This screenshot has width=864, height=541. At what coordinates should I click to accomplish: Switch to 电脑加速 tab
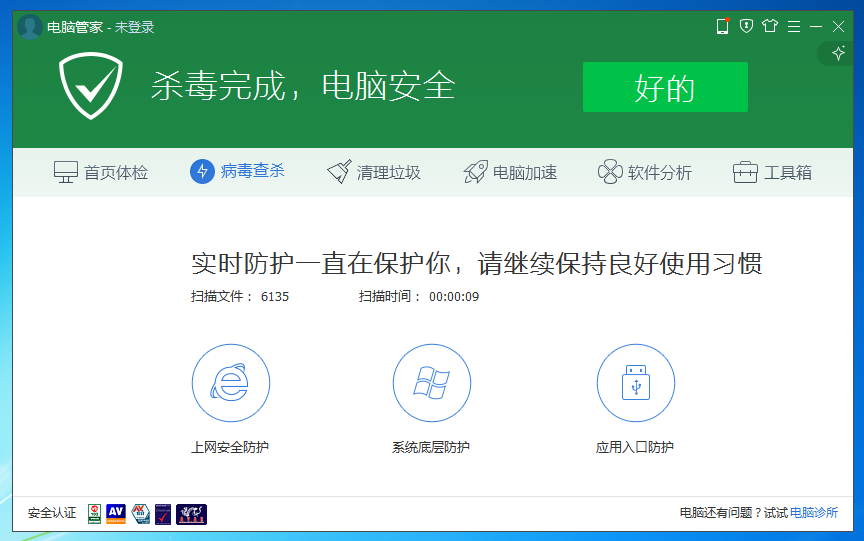(x=510, y=172)
